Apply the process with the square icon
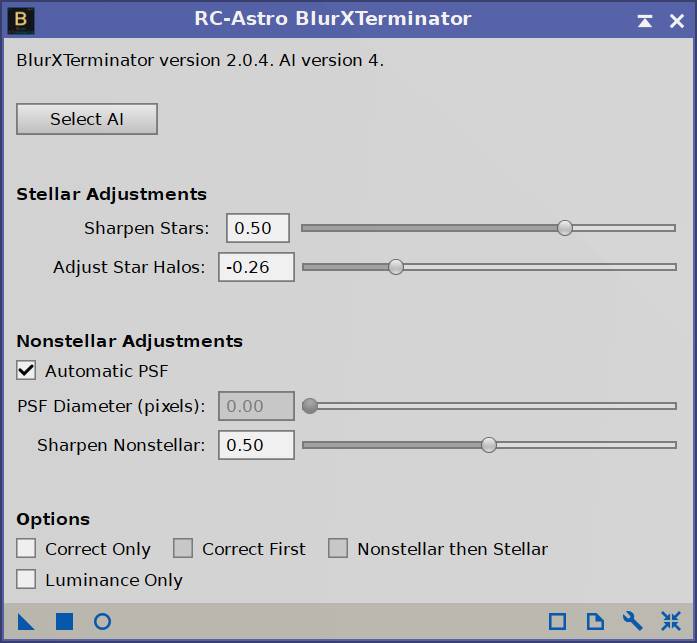This screenshot has width=697, height=643. point(64,621)
